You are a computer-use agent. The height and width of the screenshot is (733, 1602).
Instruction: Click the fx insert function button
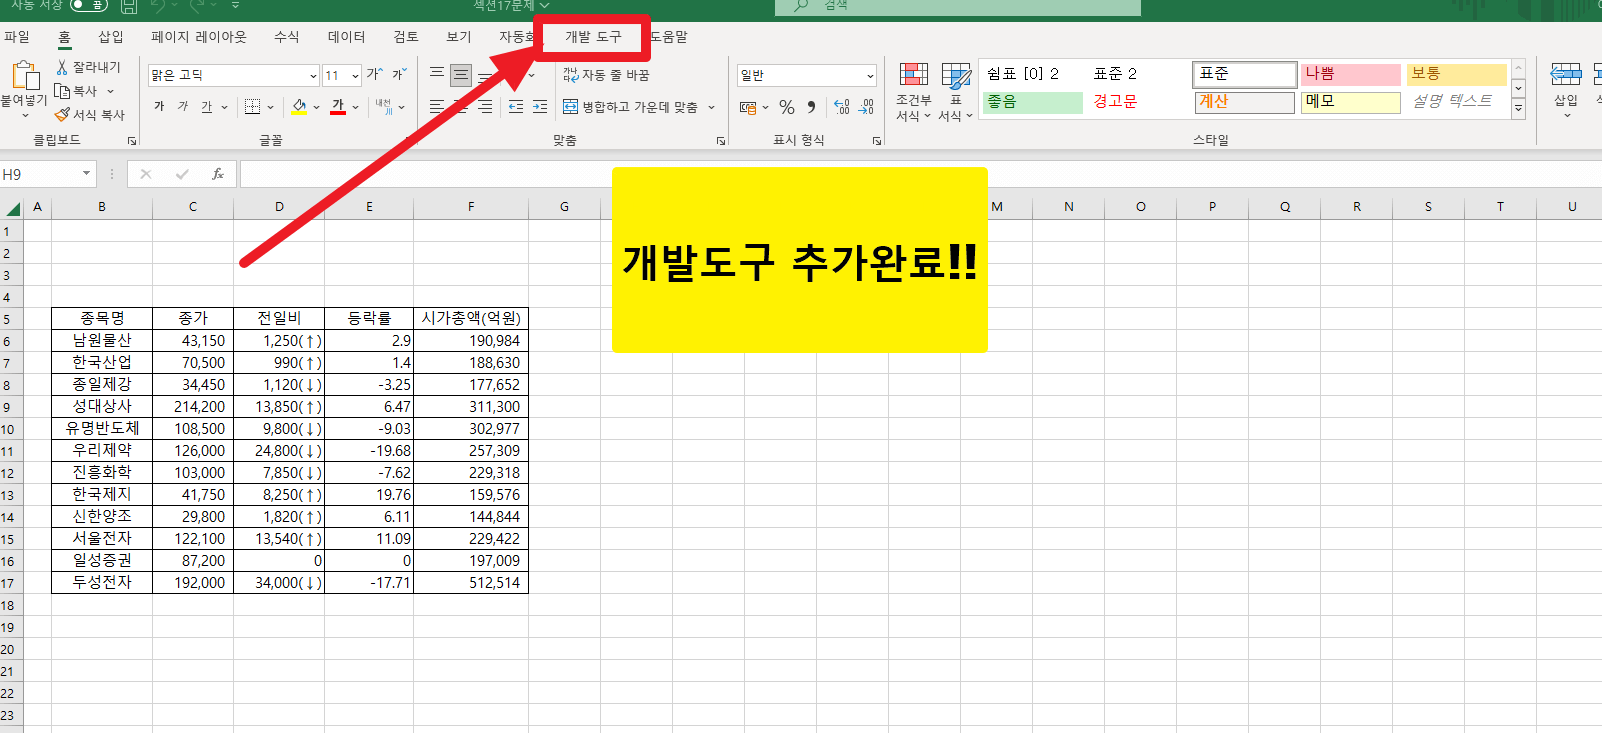218,174
